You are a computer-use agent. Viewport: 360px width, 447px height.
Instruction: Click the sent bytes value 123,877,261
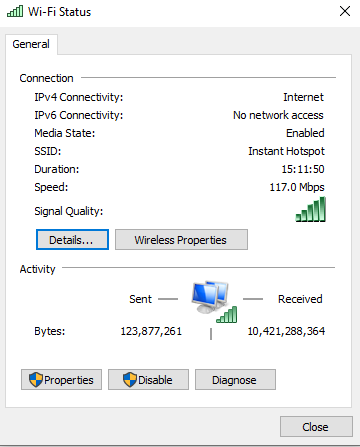tap(151, 331)
